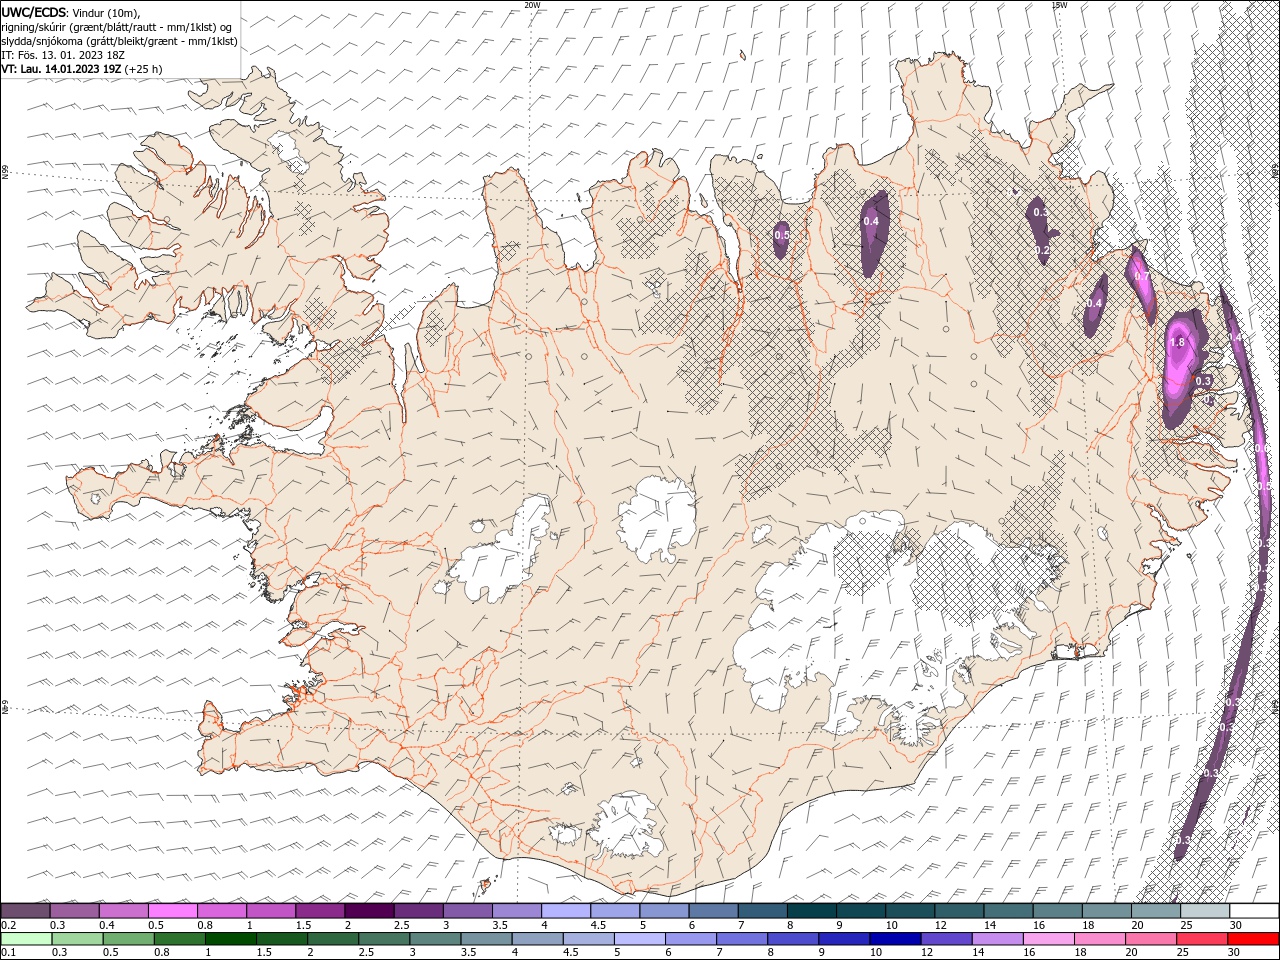Click the '30' label in the top legend row
The height and width of the screenshot is (960, 1280).
tap(1237, 925)
